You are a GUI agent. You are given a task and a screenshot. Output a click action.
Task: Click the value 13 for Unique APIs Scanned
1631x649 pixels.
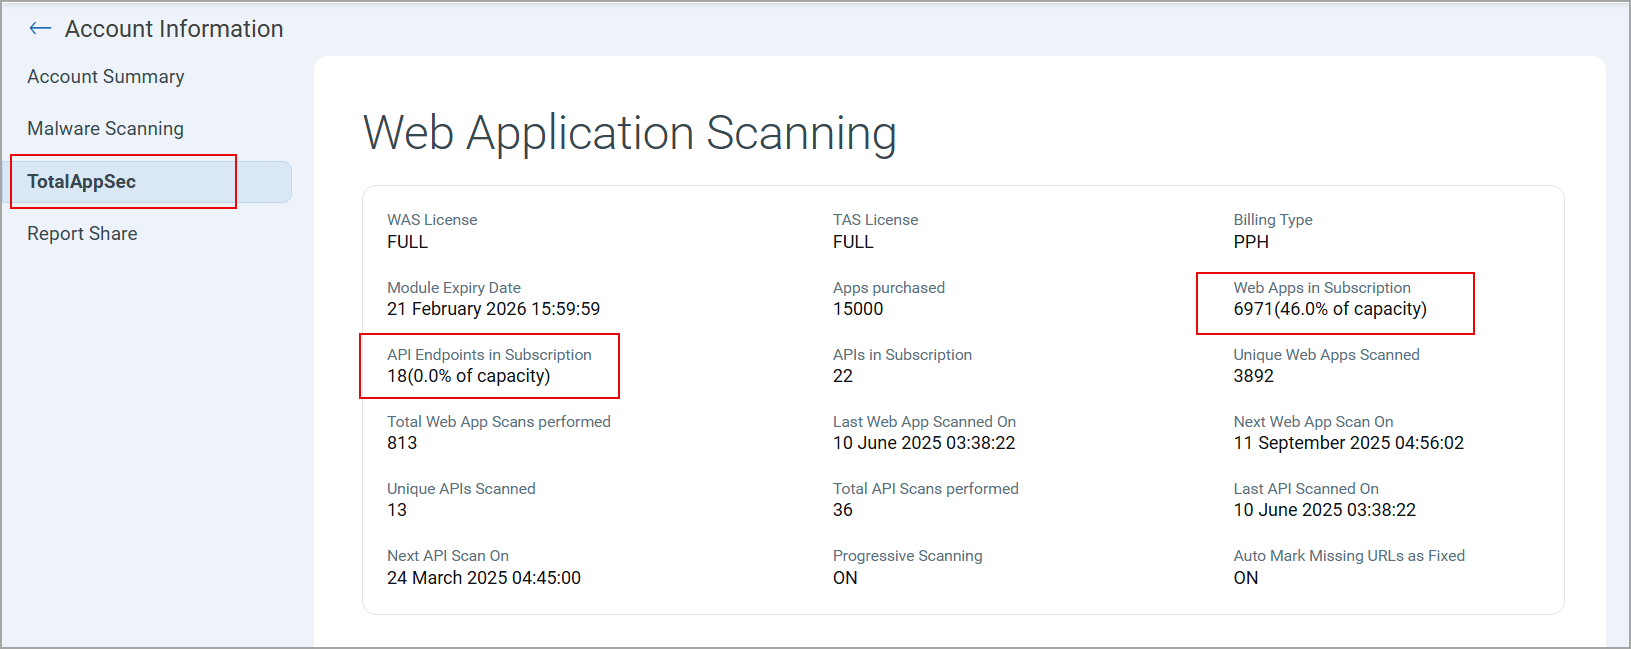pos(397,510)
